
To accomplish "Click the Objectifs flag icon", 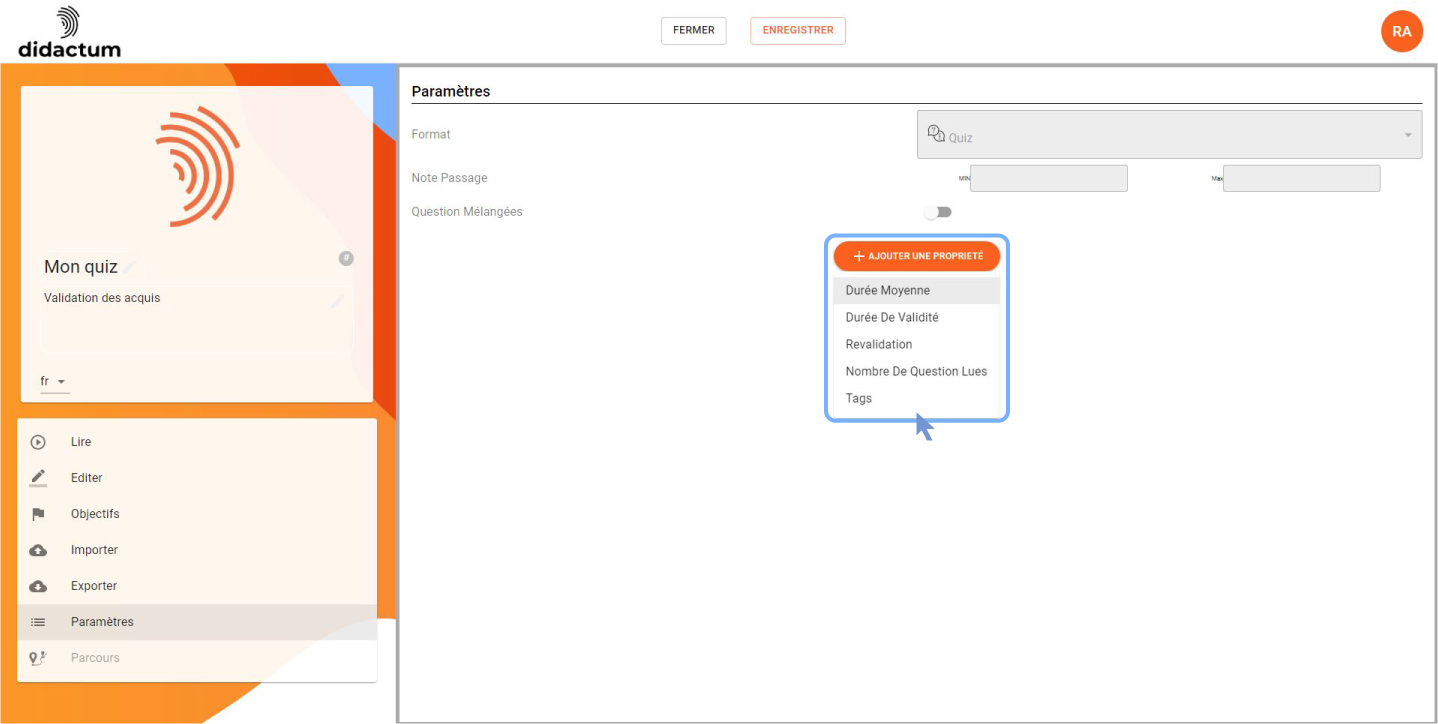I will pos(38,514).
